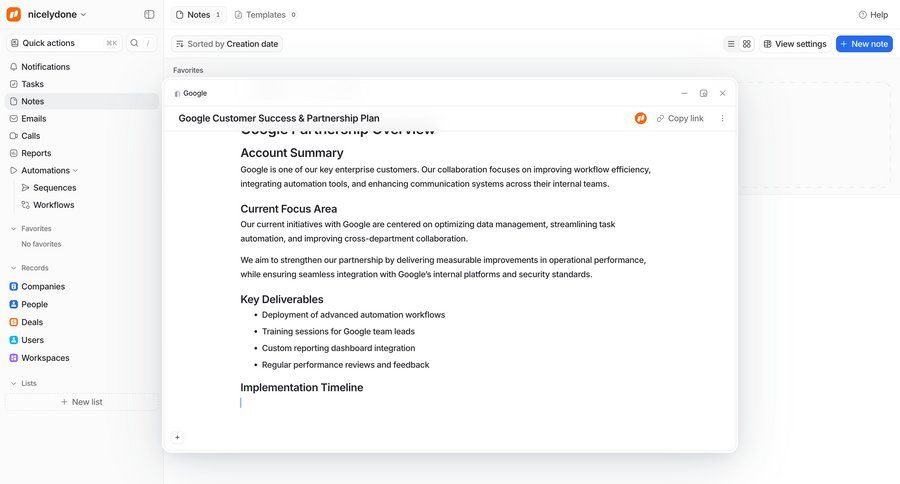Switch to grid view layout icon

pyautogui.click(x=746, y=44)
